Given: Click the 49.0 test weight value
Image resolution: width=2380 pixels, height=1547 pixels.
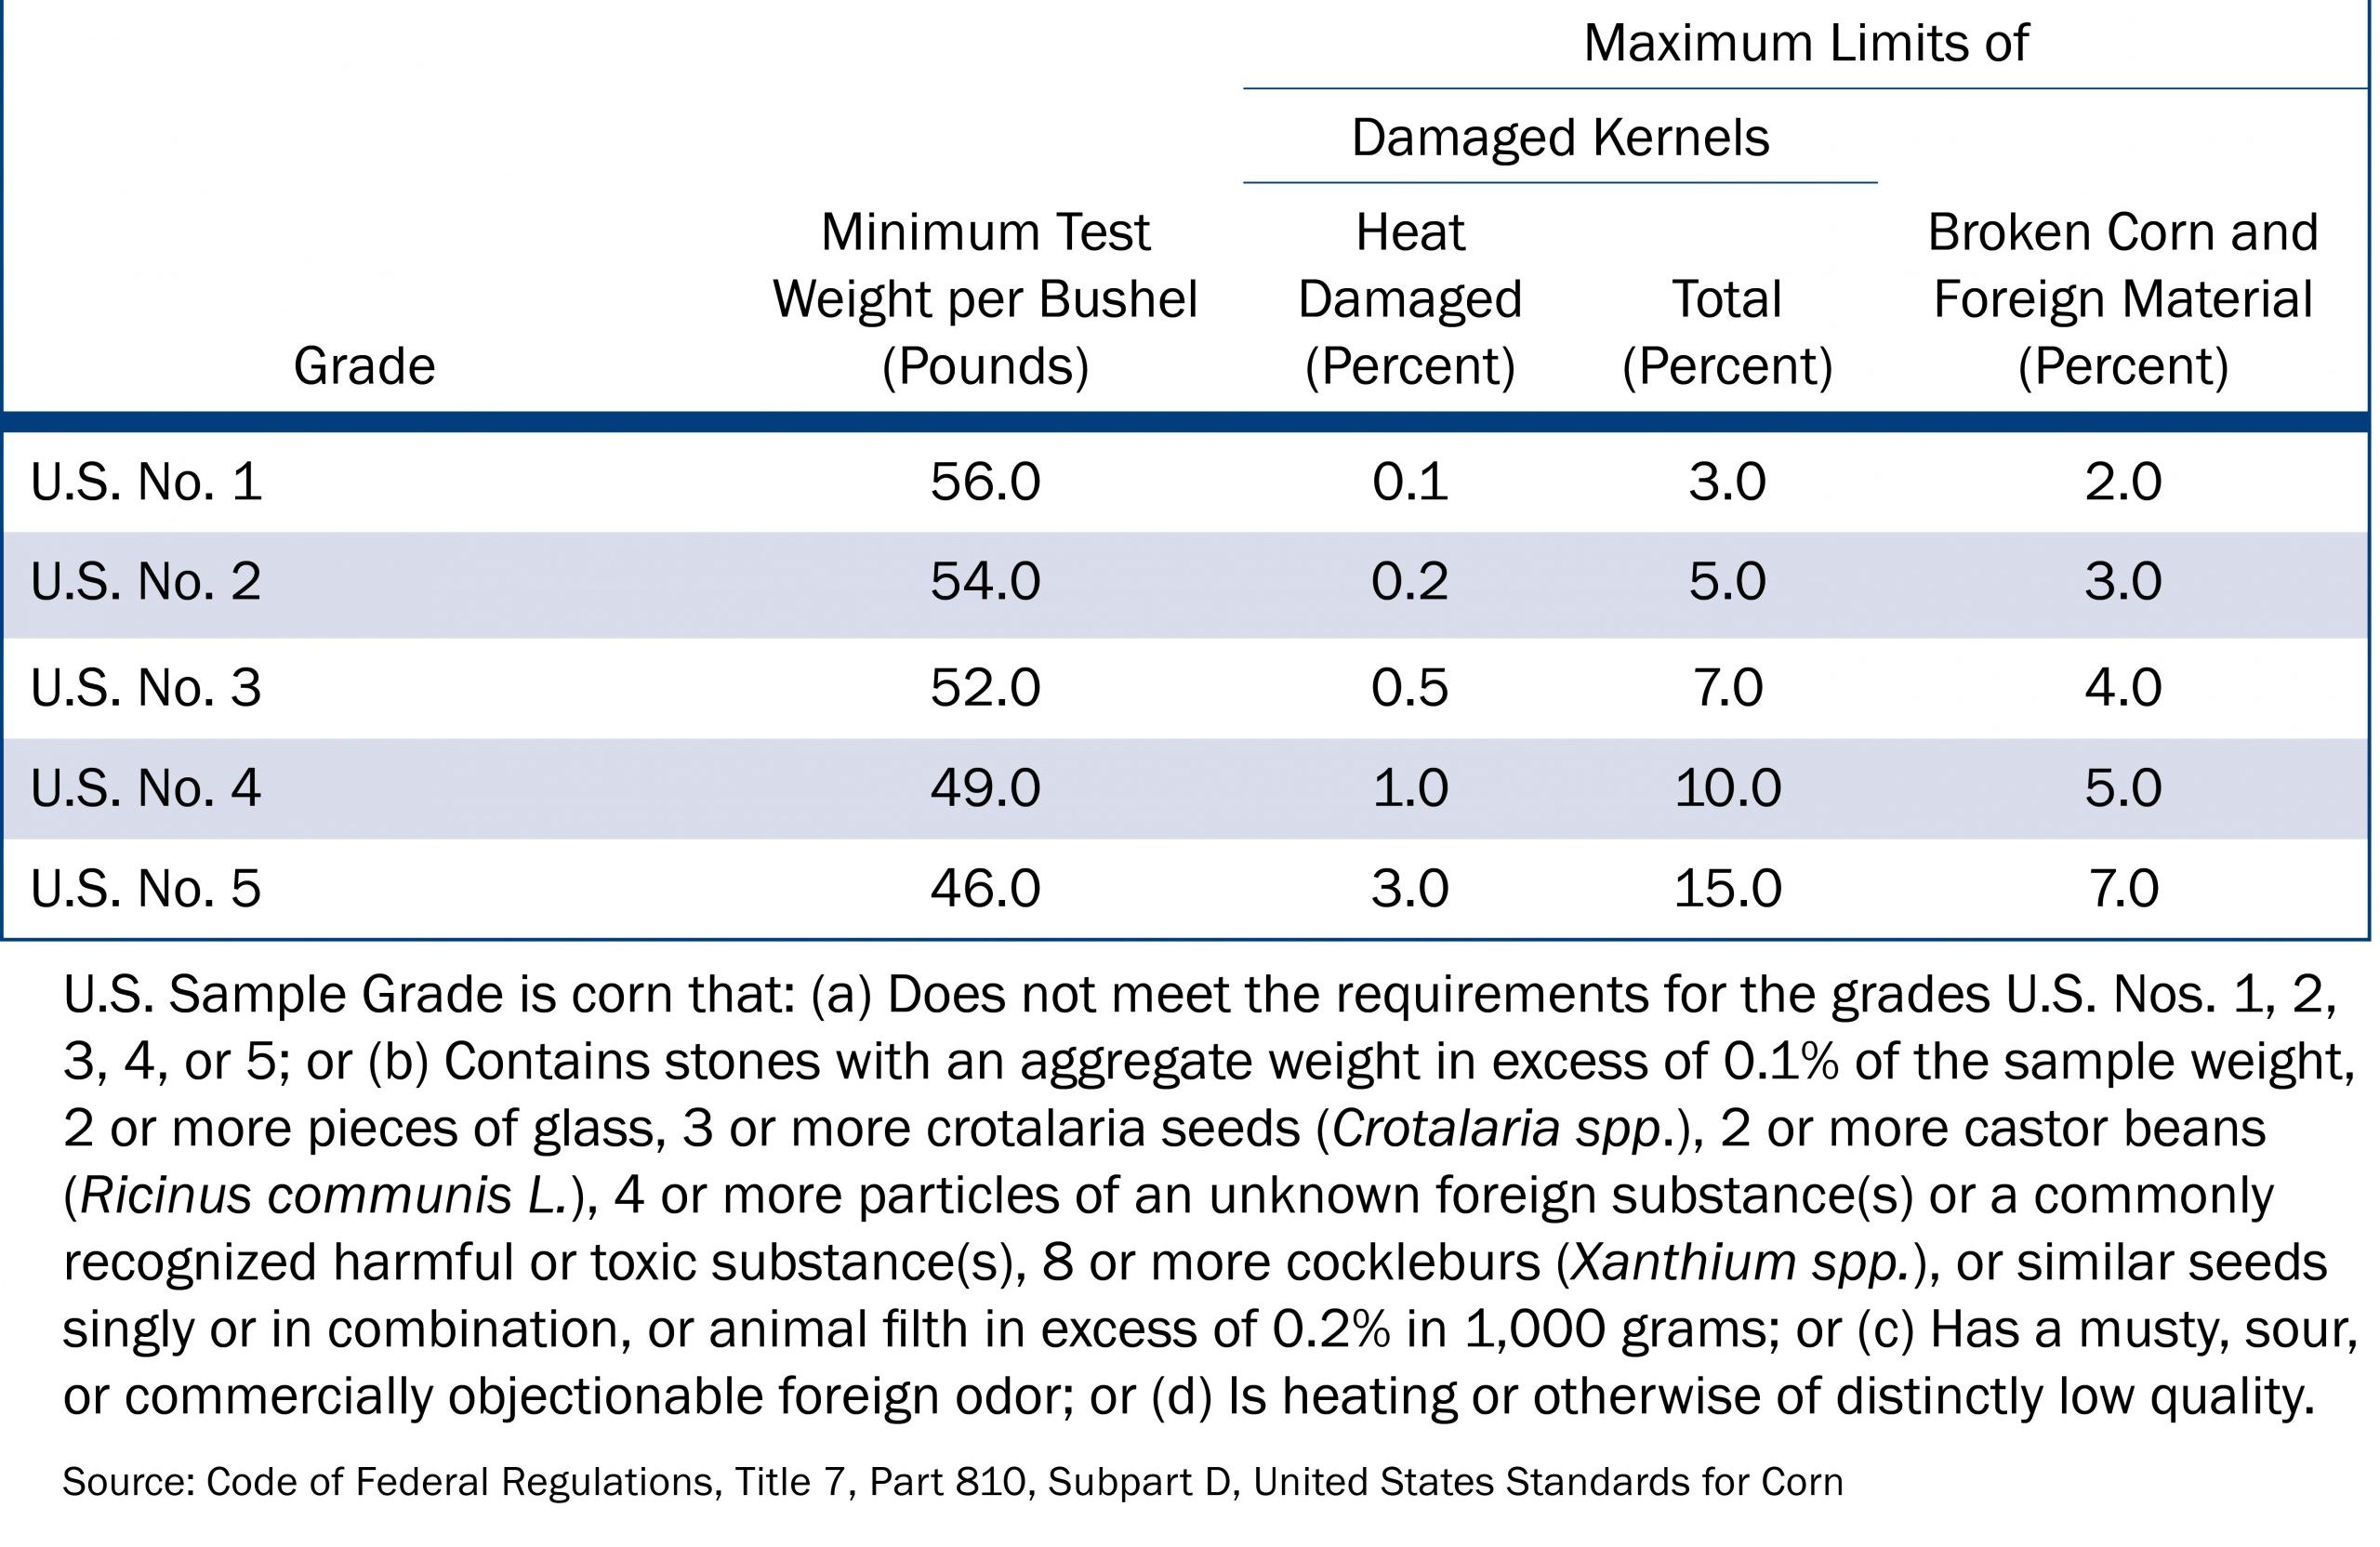Looking at the screenshot, I should (x=985, y=788).
